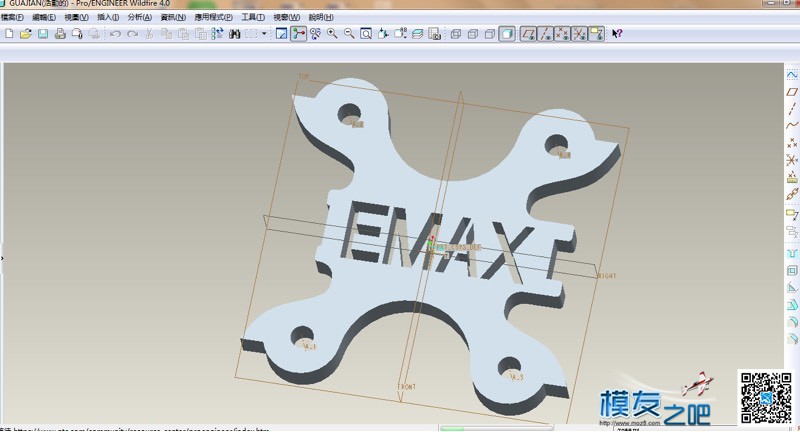Print the current model
Viewport: 800px width, 432px height.
click(60, 34)
